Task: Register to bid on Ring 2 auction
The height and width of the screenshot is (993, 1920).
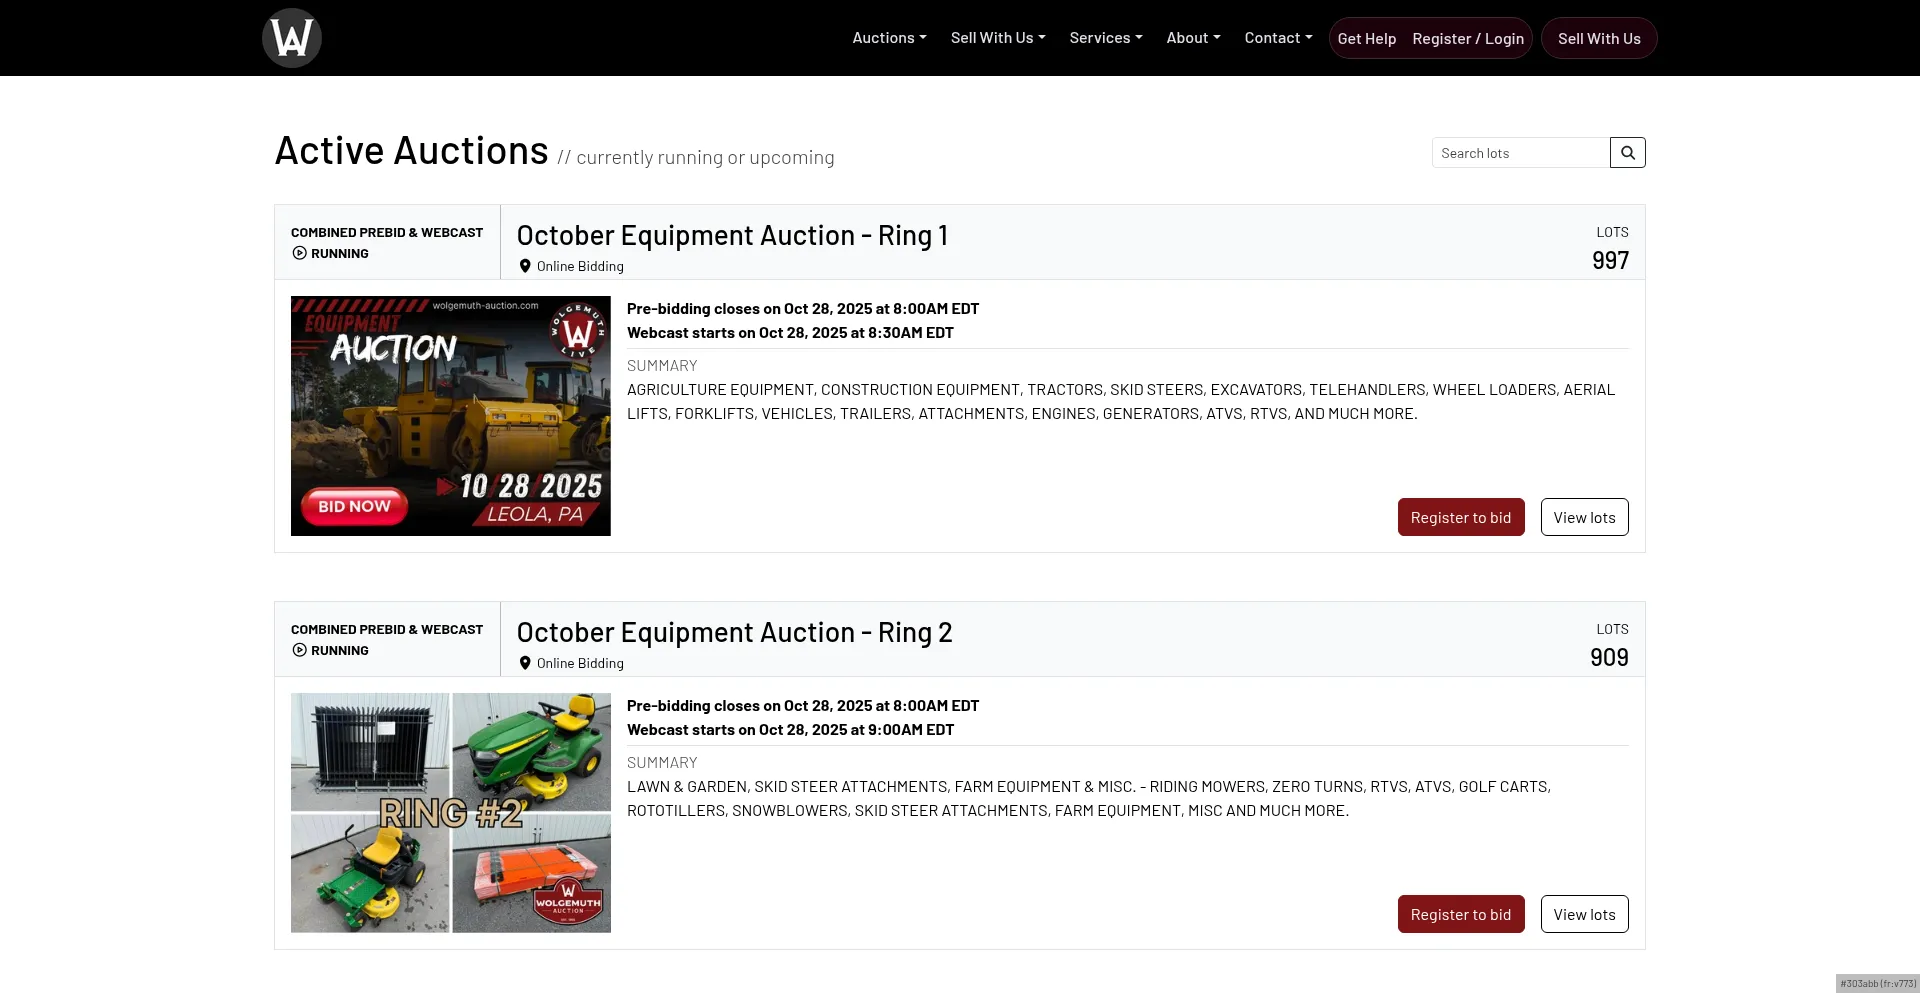Action: tap(1460, 914)
